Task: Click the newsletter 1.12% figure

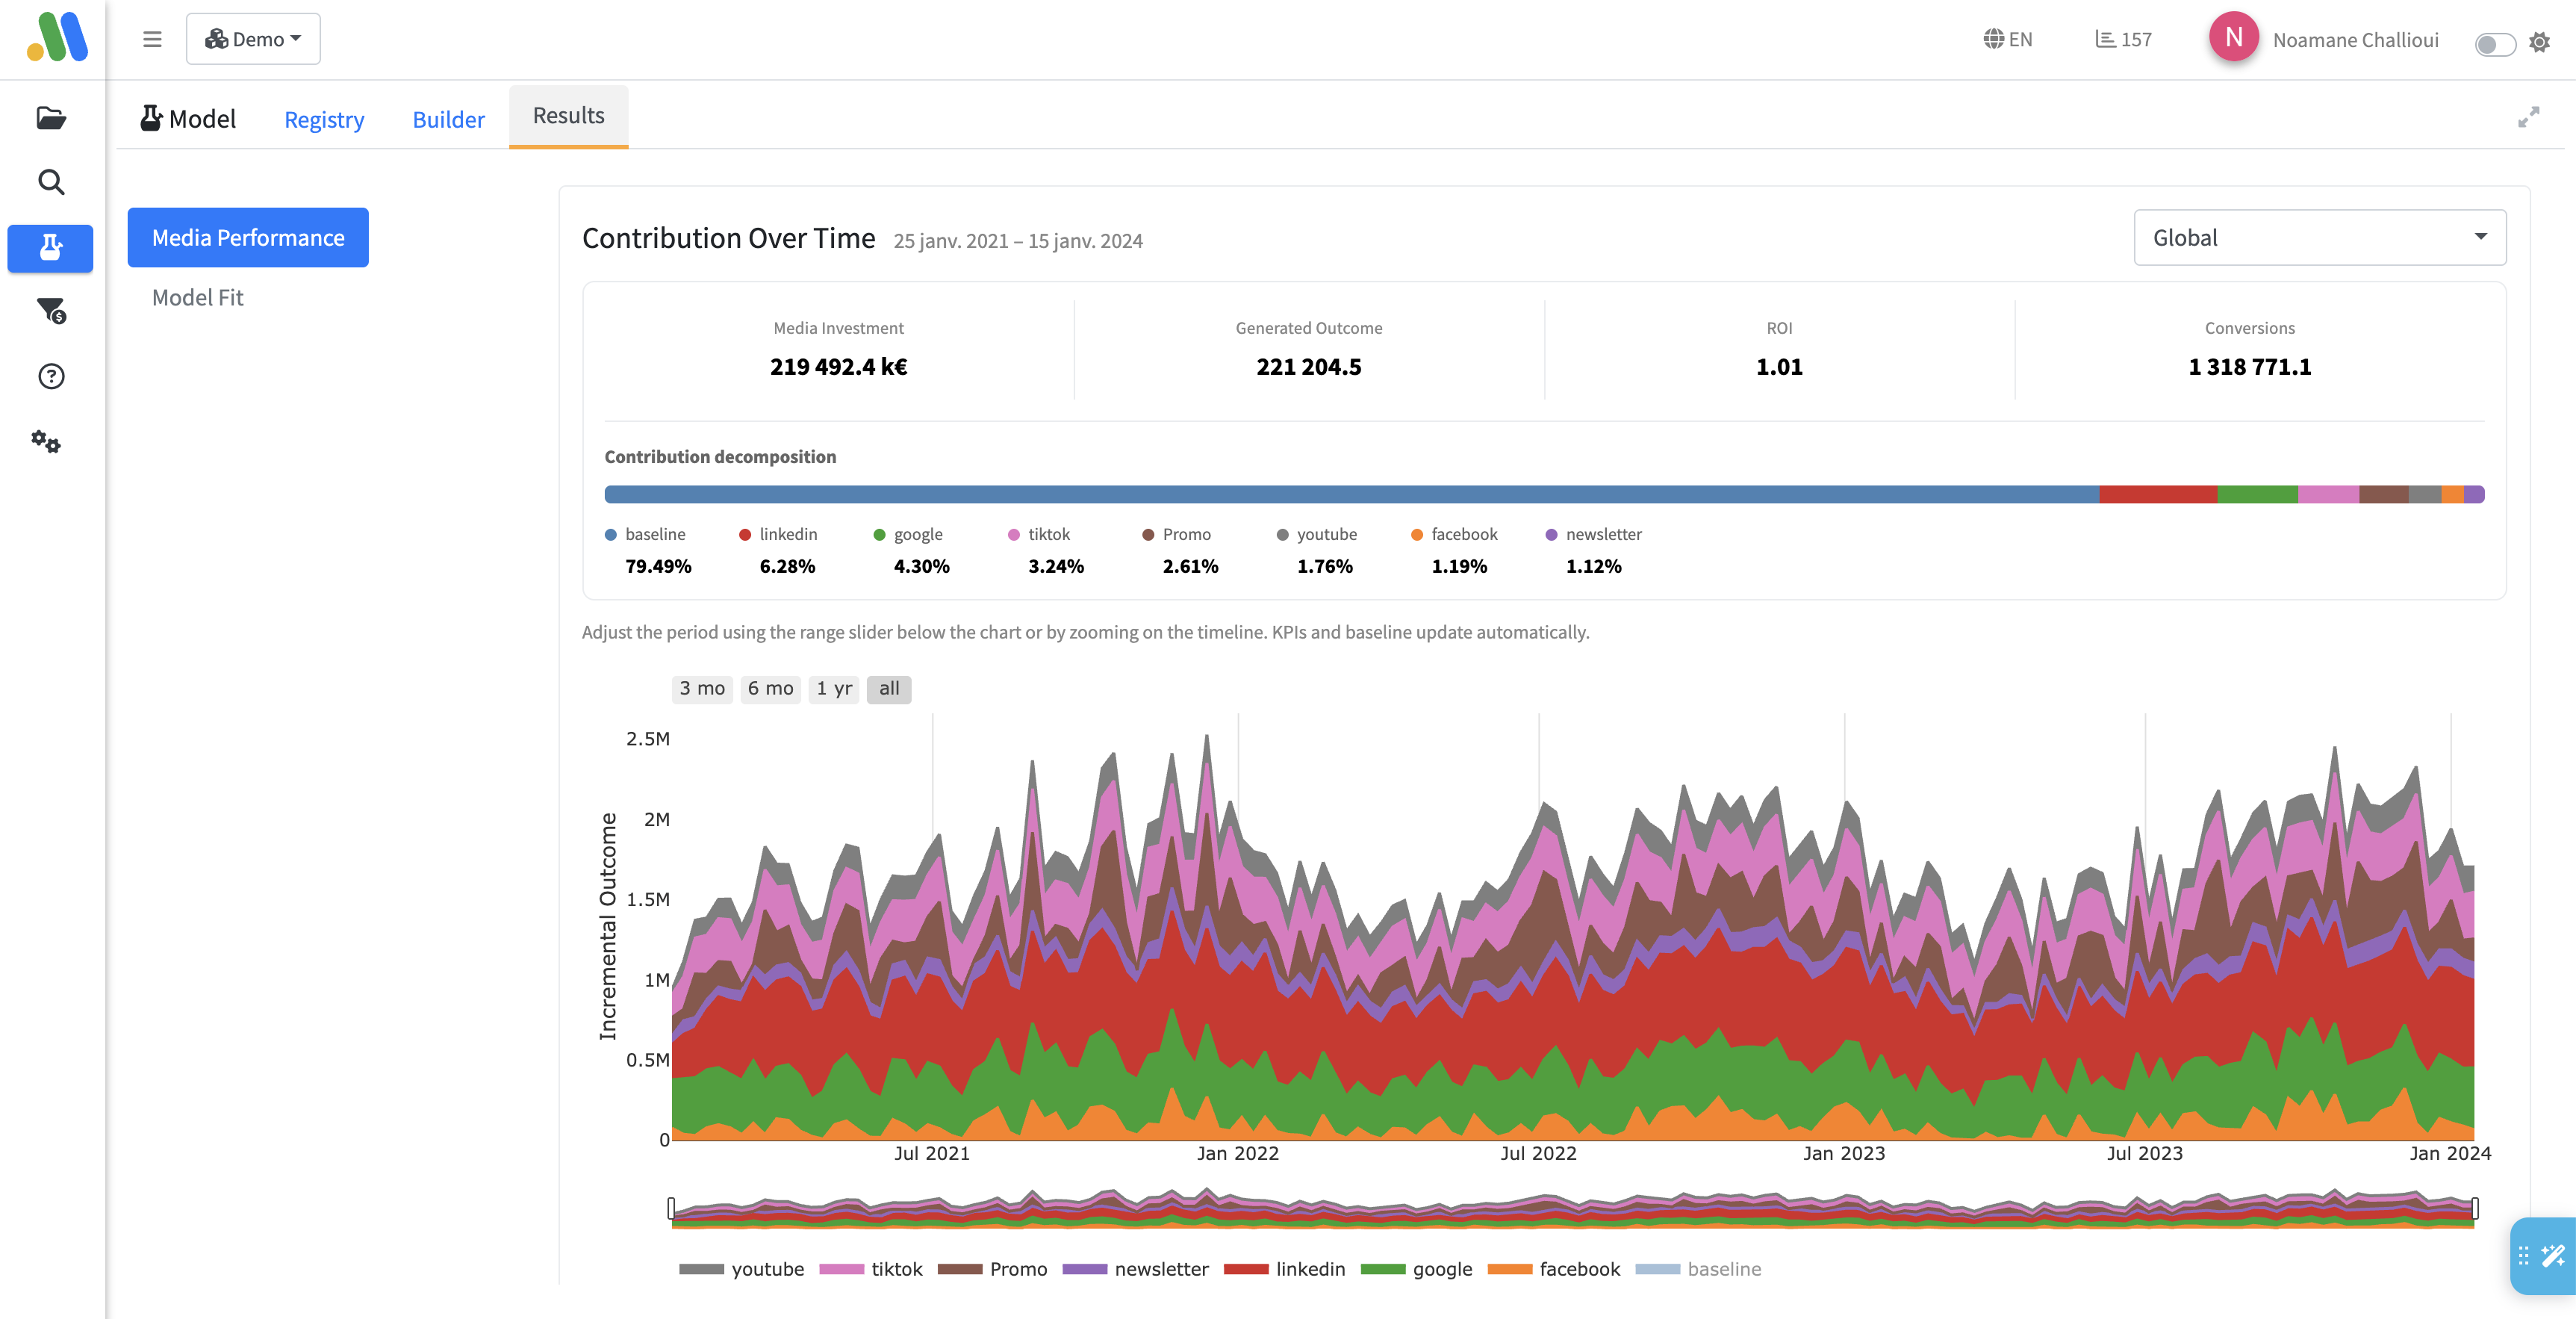Action: 1593,566
